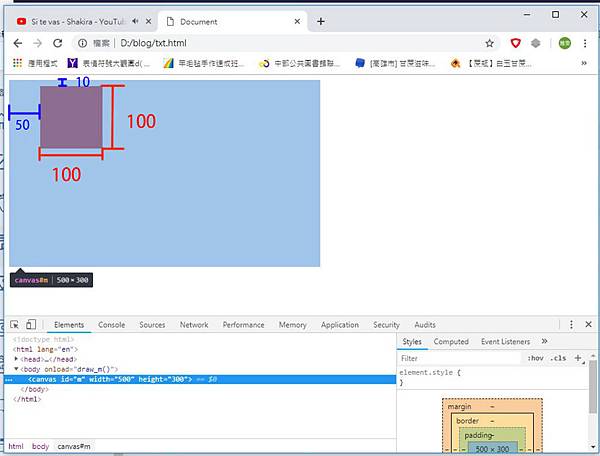Click the browser forward arrow
The image size is (600, 456).
38,43
